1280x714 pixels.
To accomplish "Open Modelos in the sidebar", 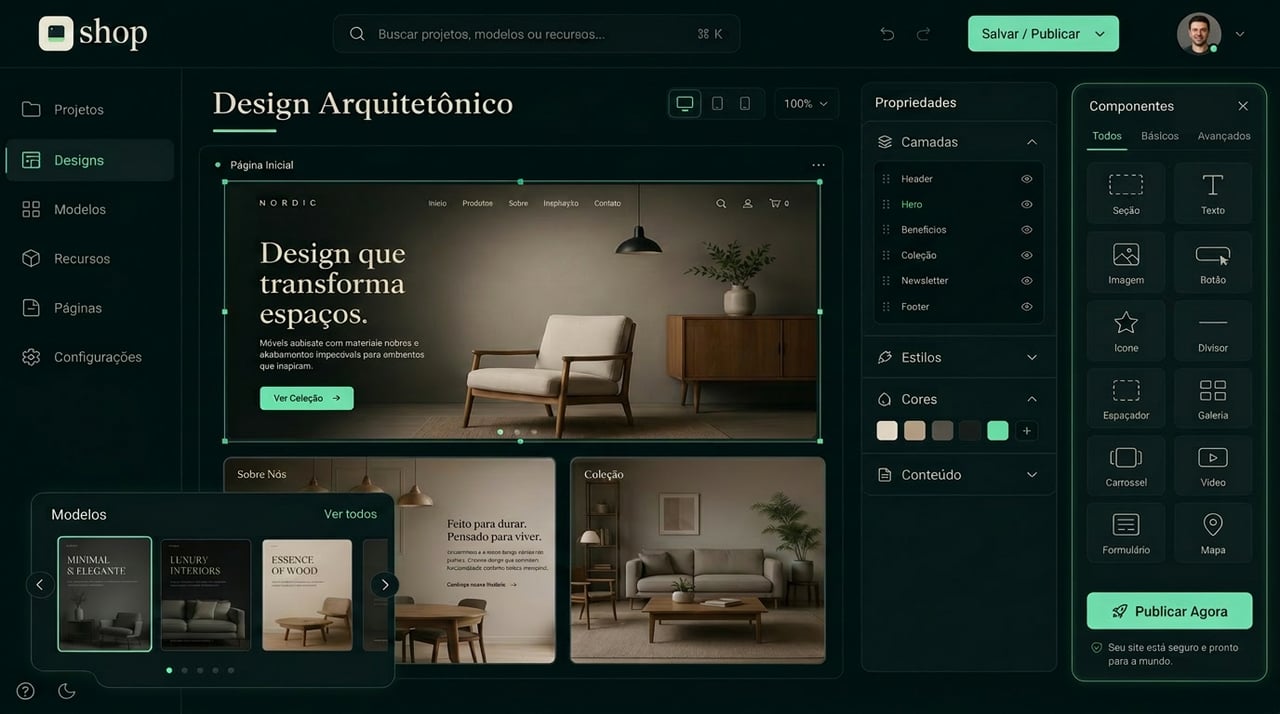I will 90,209.
